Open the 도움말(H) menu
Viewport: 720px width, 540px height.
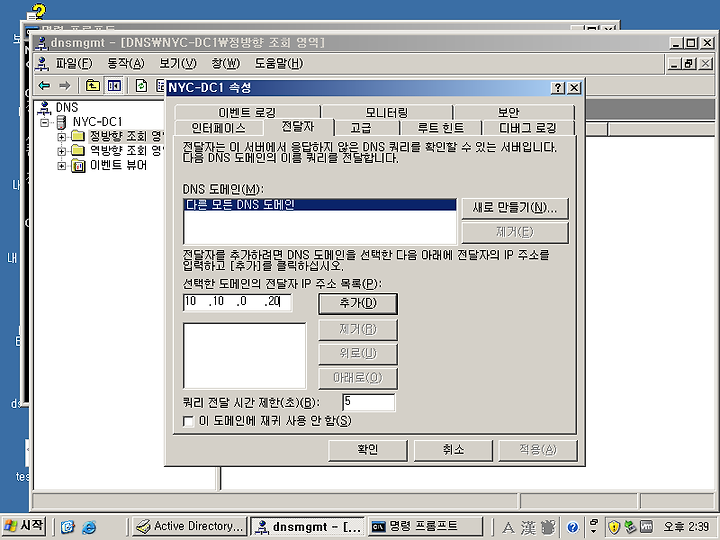(279, 63)
